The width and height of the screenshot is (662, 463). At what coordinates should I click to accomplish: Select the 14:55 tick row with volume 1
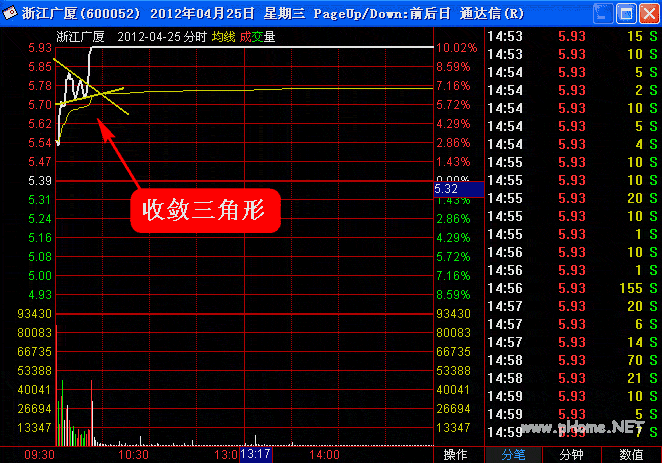click(573, 234)
